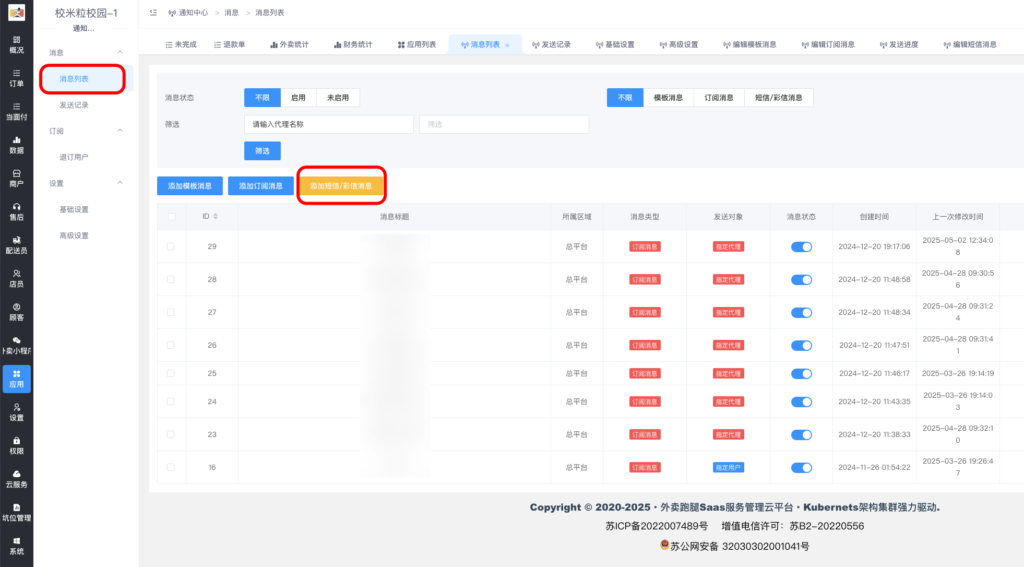Switch to the 发送进度 tab
Screen dimensions: 1024x567
point(899,44)
